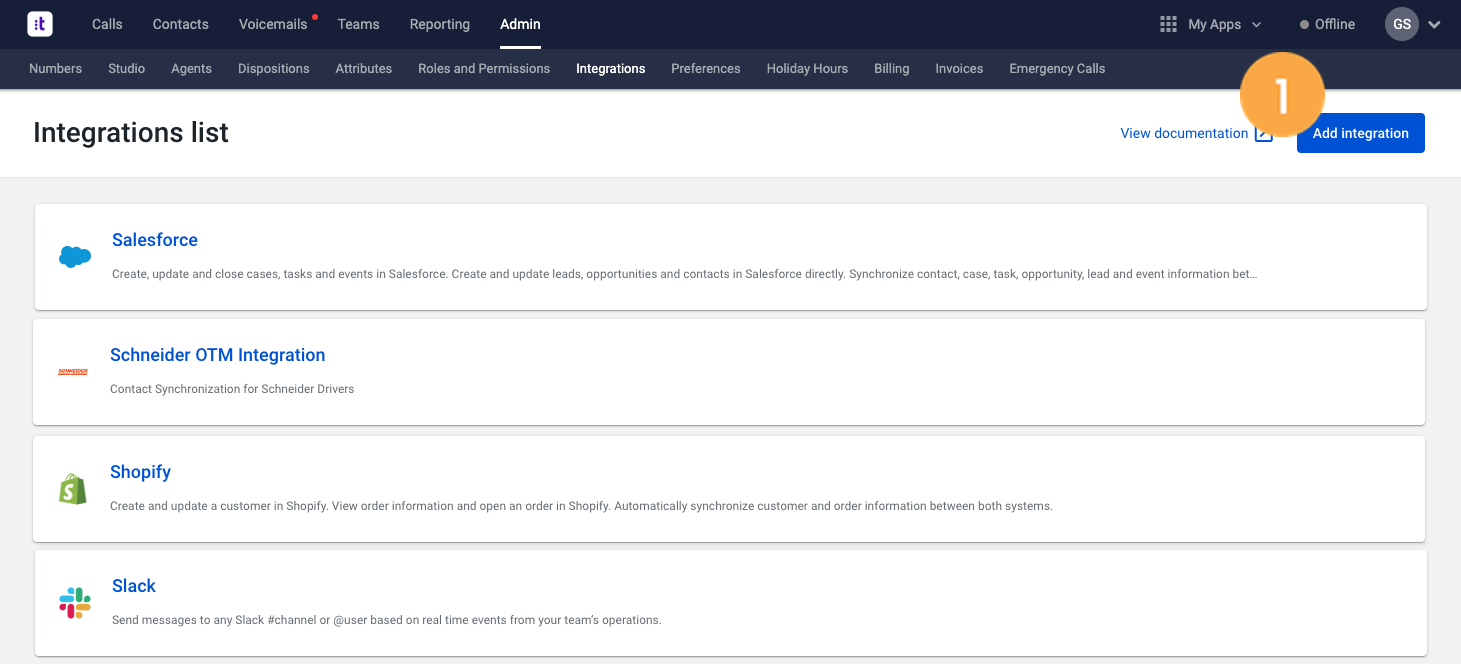Viewport: 1461px width, 664px height.
Task: Open the My Apps grid icon
Action: (1168, 24)
